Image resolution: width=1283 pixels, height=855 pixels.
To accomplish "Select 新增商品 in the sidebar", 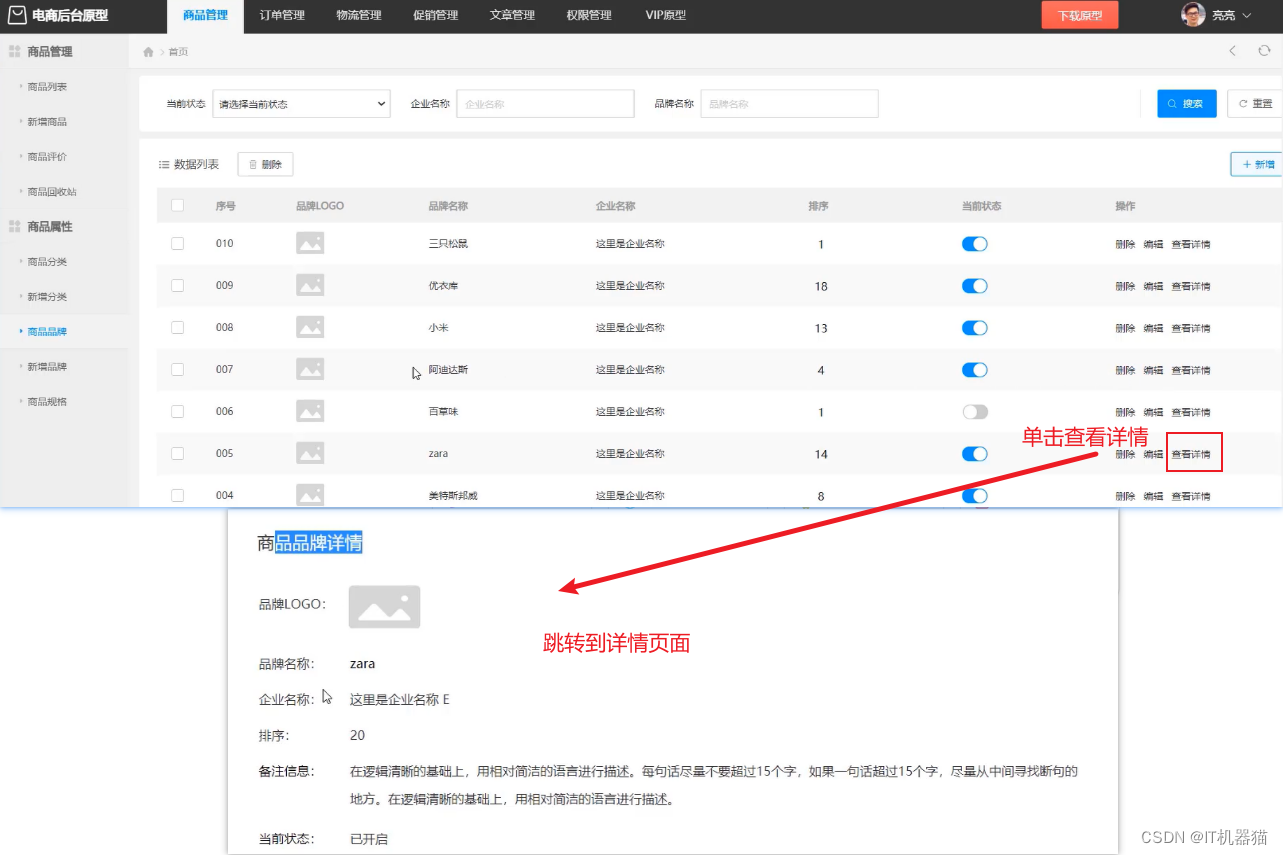I will coord(47,122).
